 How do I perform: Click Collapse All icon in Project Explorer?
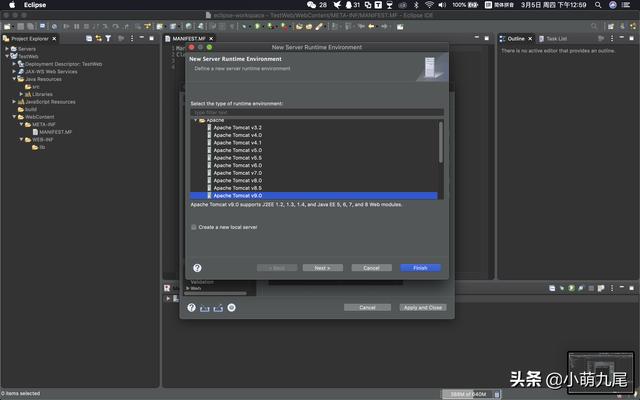tap(89, 38)
